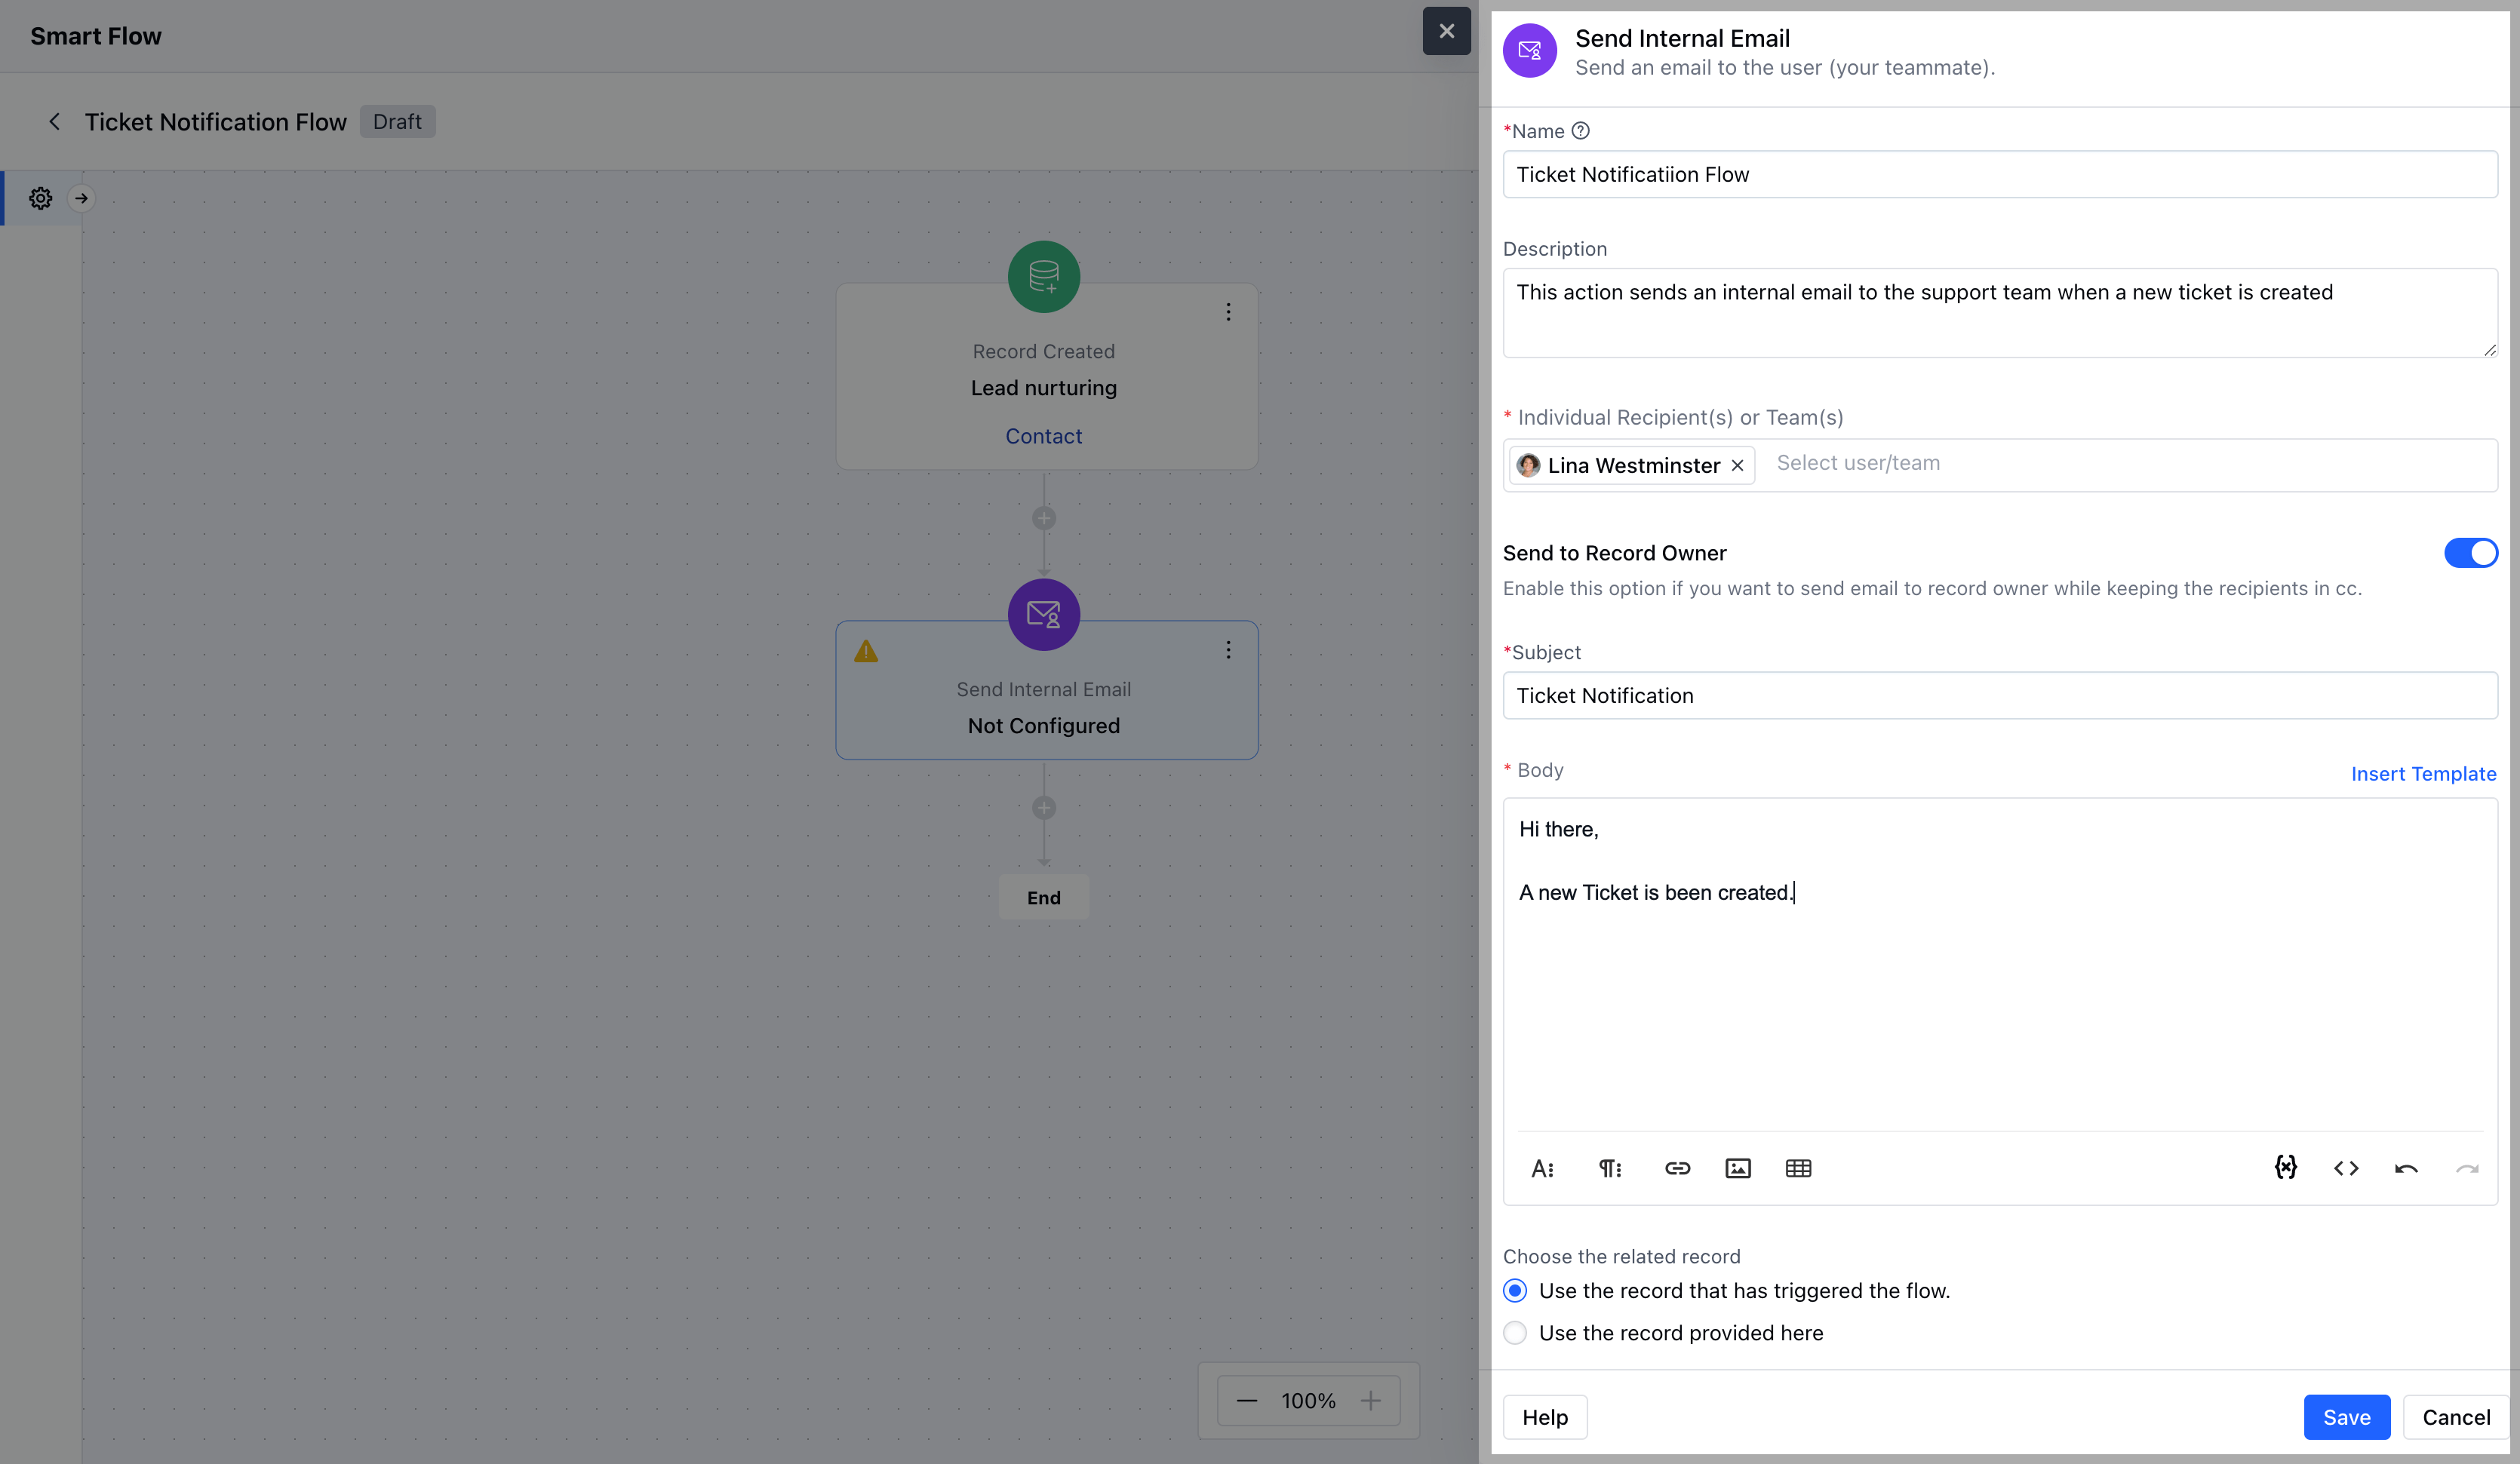This screenshot has height=1464, width=2520.
Task: Click the Help button
Action: click(x=1545, y=1417)
